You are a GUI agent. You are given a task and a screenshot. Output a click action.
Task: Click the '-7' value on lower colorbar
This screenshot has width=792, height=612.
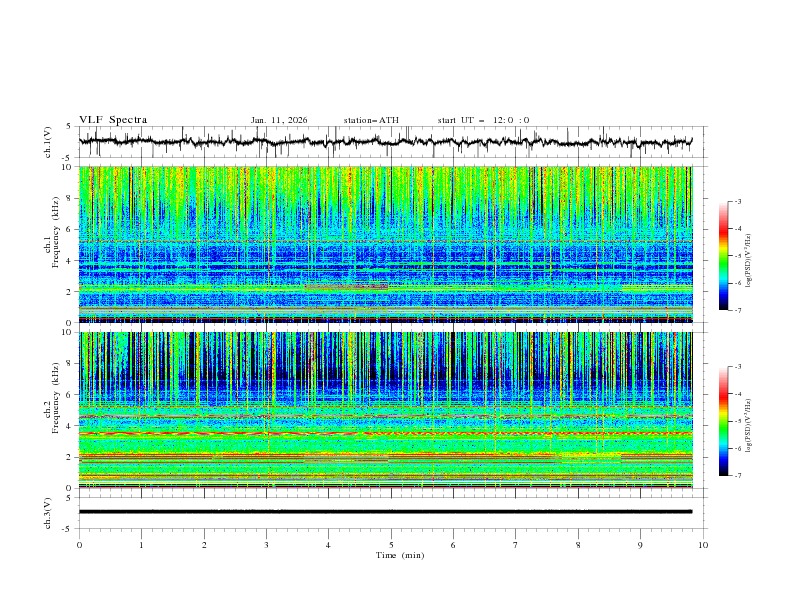click(x=737, y=475)
